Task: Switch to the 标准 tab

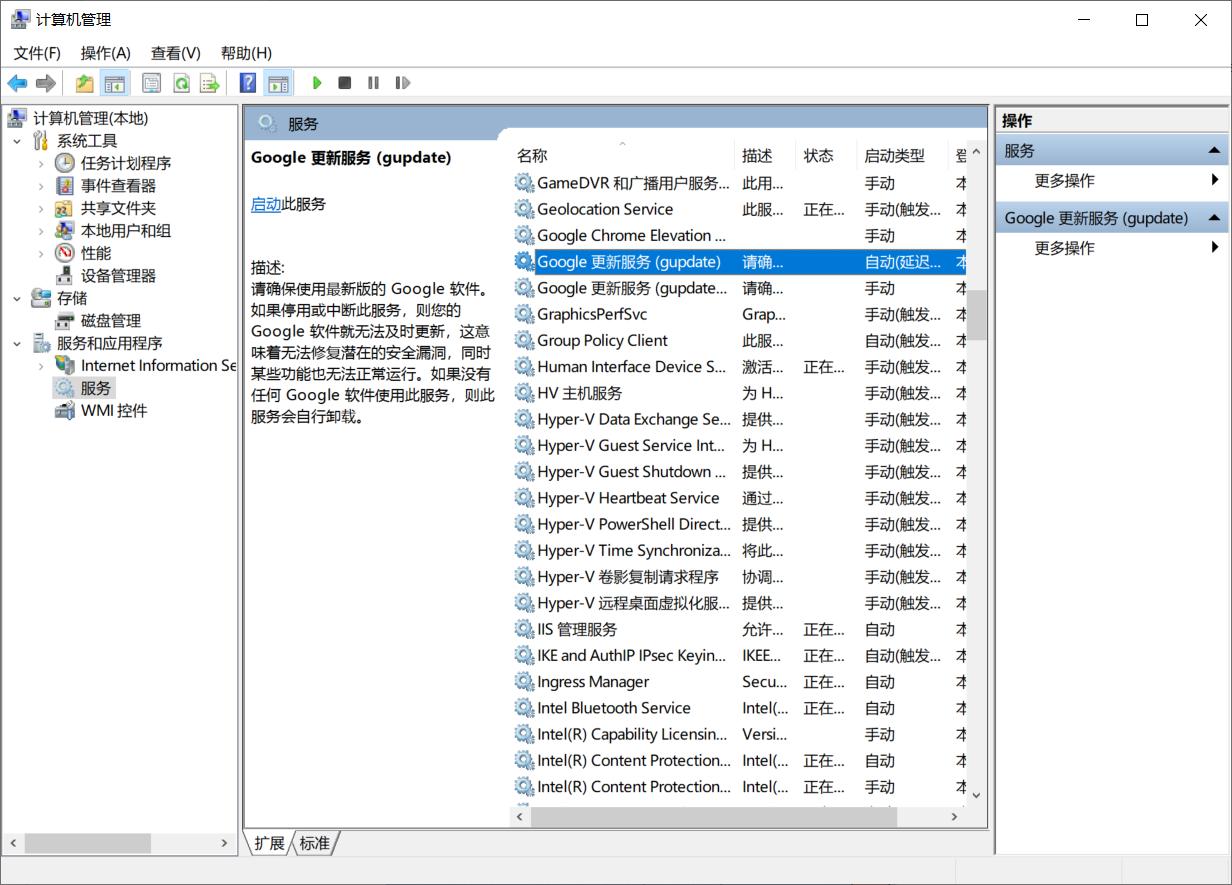Action: (x=314, y=843)
